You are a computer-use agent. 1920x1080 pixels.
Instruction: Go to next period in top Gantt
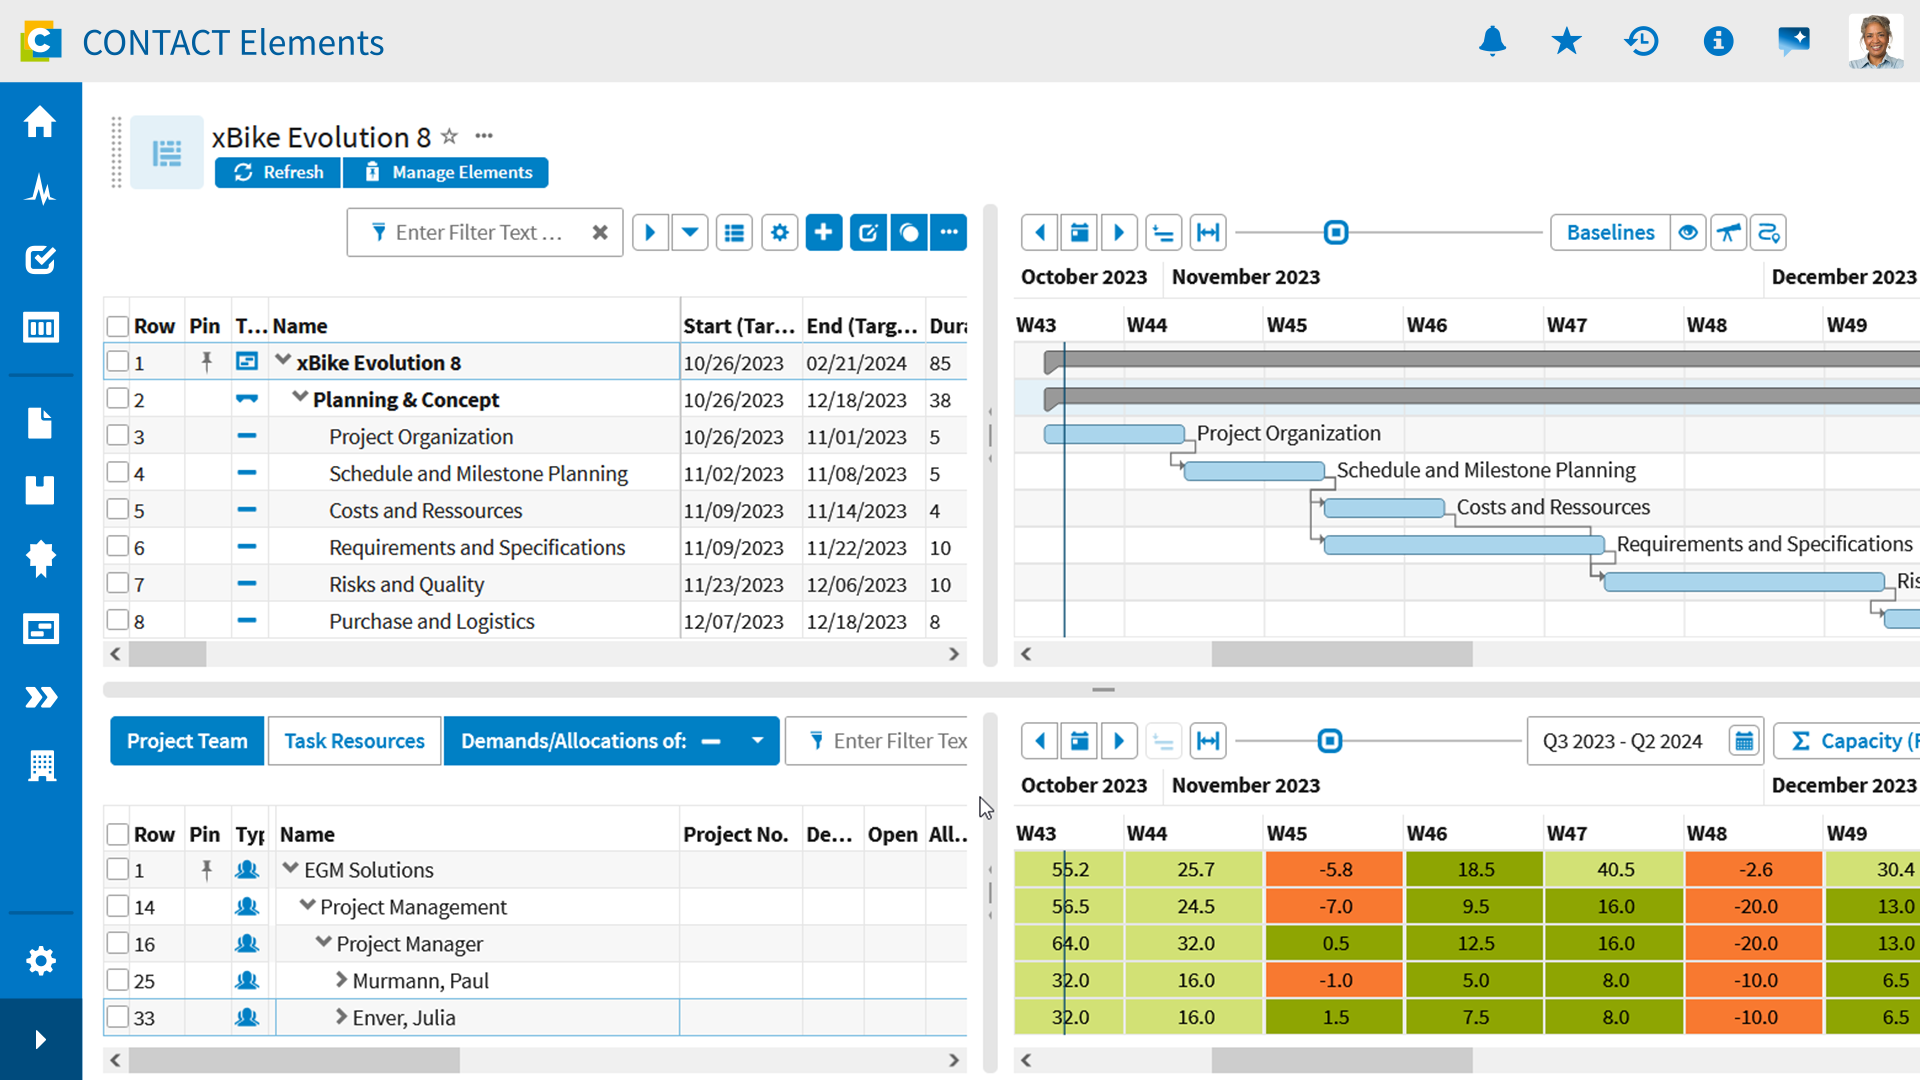[1119, 232]
